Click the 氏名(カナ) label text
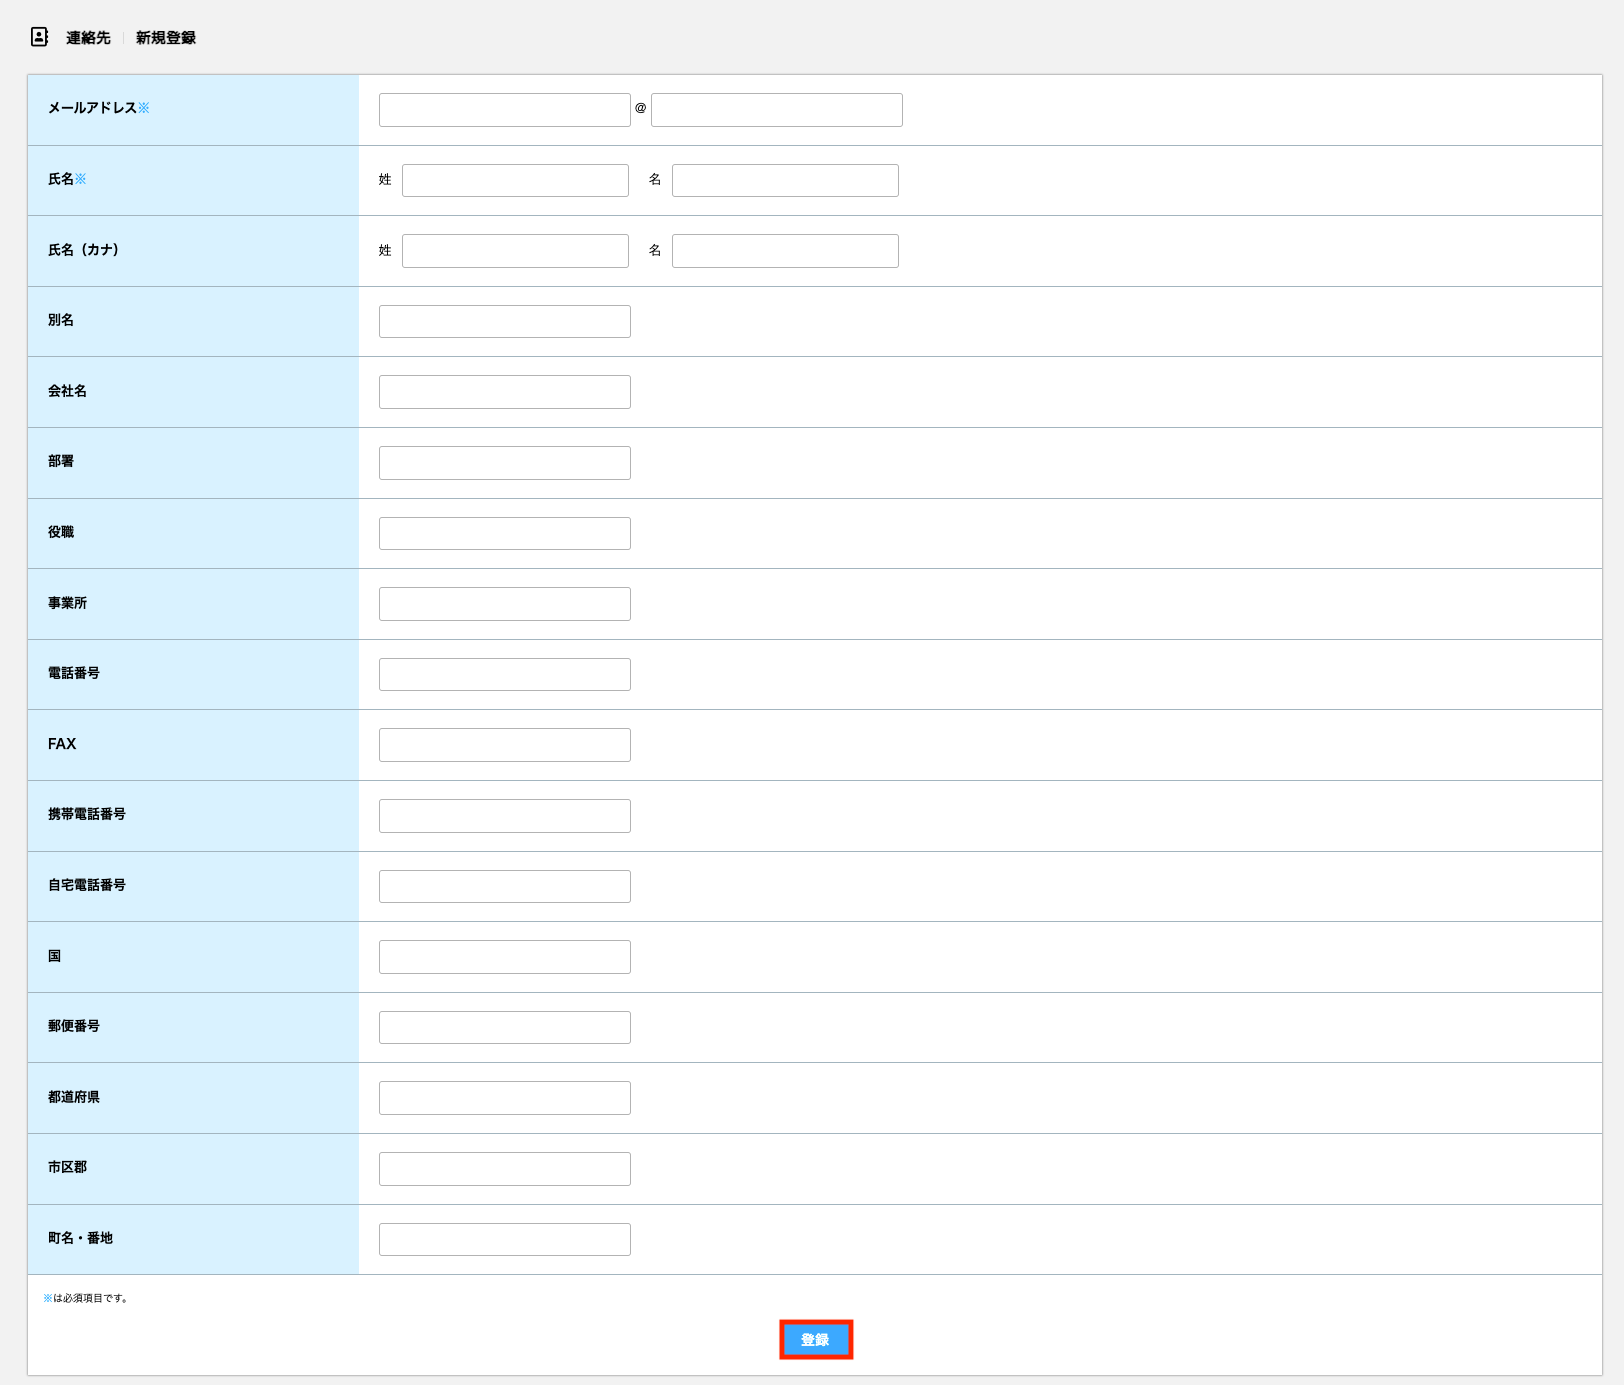This screenshot has height=1385, width=1624. [x=84, y=250]
